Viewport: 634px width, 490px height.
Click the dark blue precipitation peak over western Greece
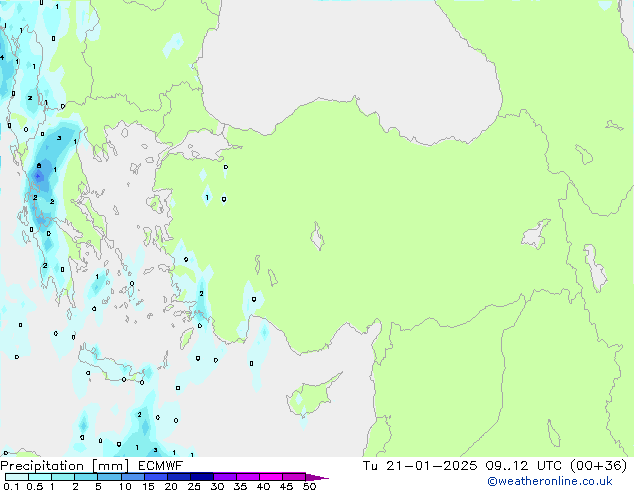39,176
